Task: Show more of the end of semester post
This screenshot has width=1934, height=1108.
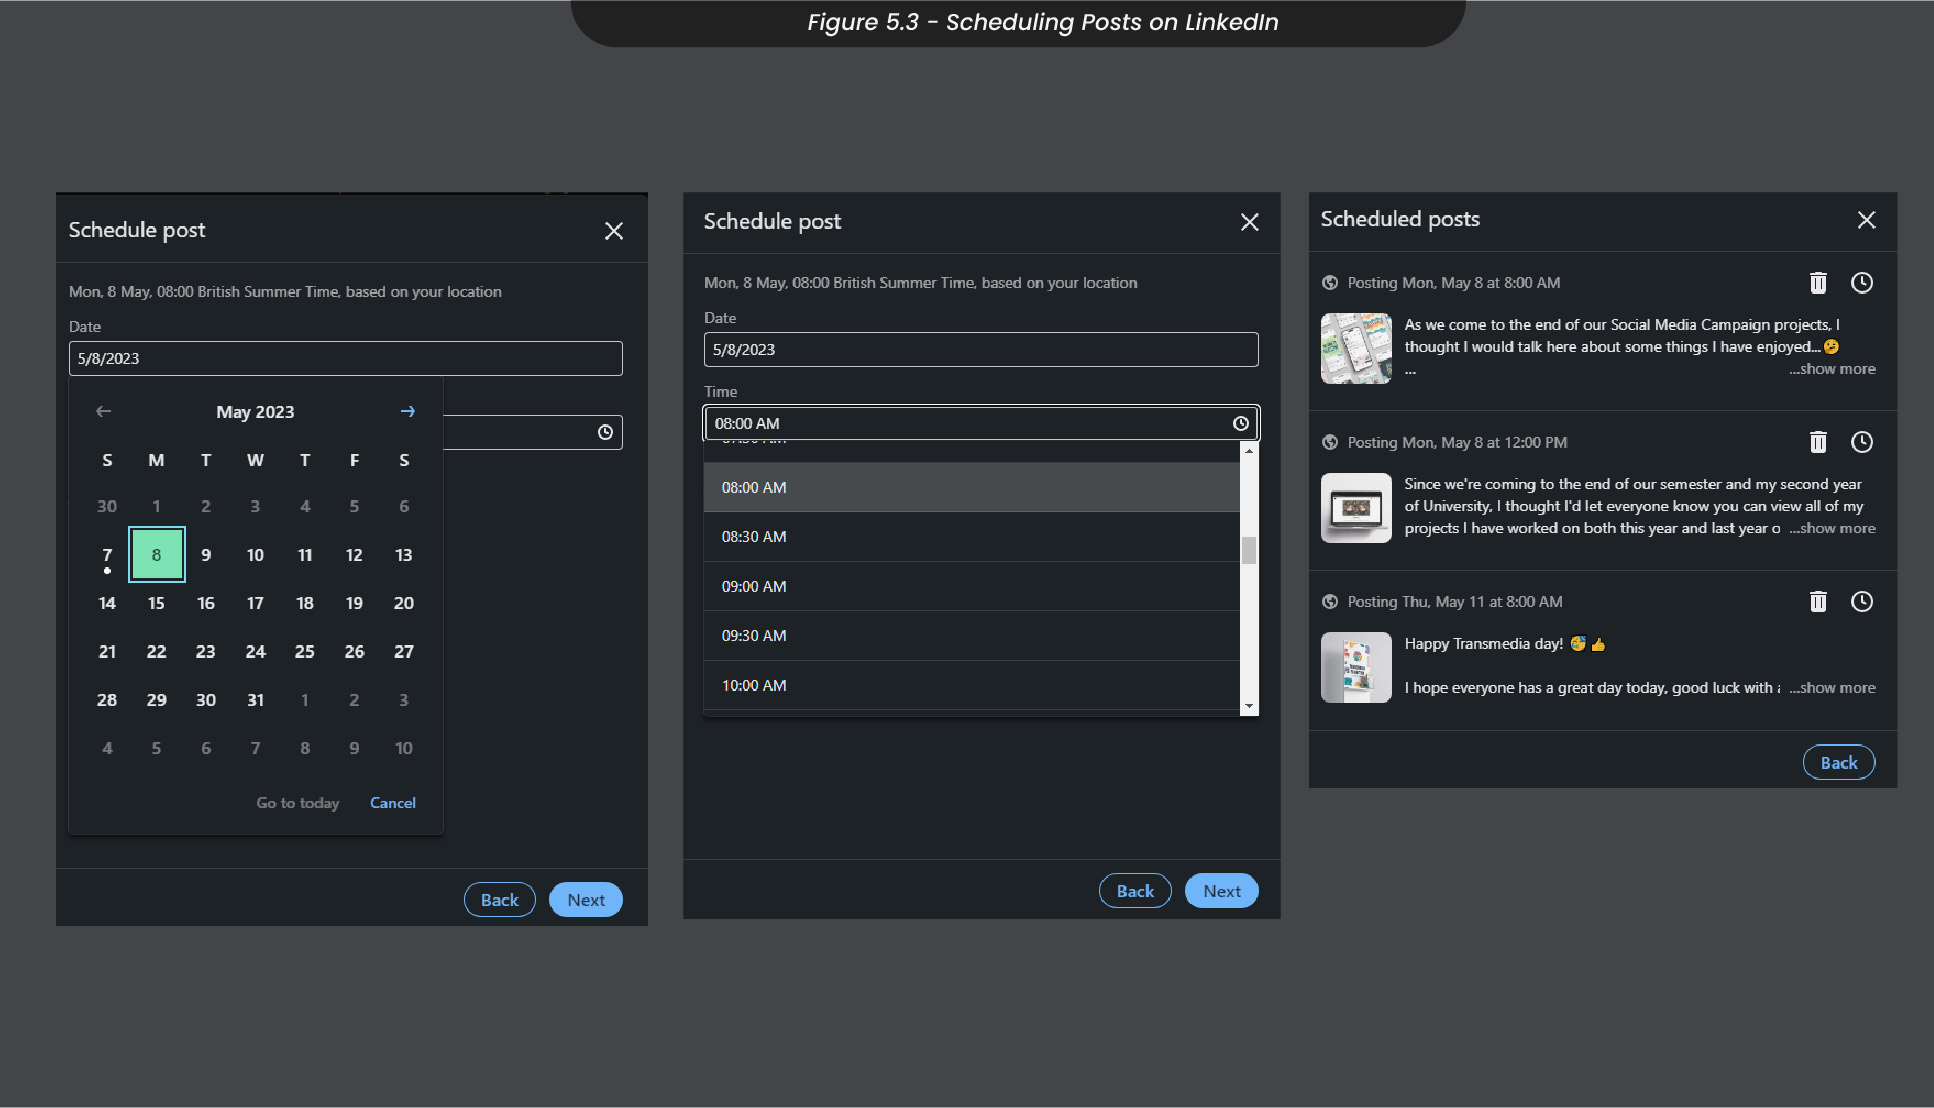Action: pyautogui.click(x=1833, y=528)
